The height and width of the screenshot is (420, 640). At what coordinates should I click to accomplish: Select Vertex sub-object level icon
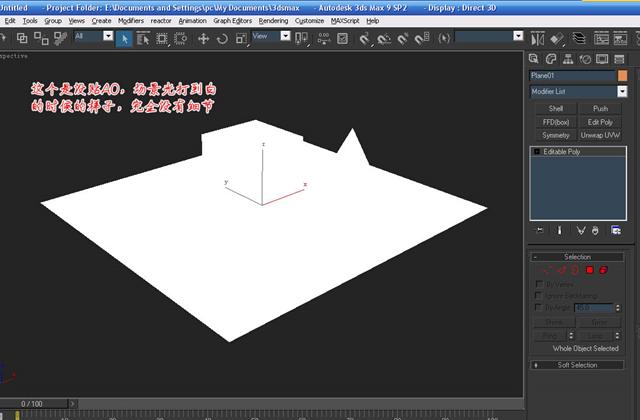click(547, 270)
